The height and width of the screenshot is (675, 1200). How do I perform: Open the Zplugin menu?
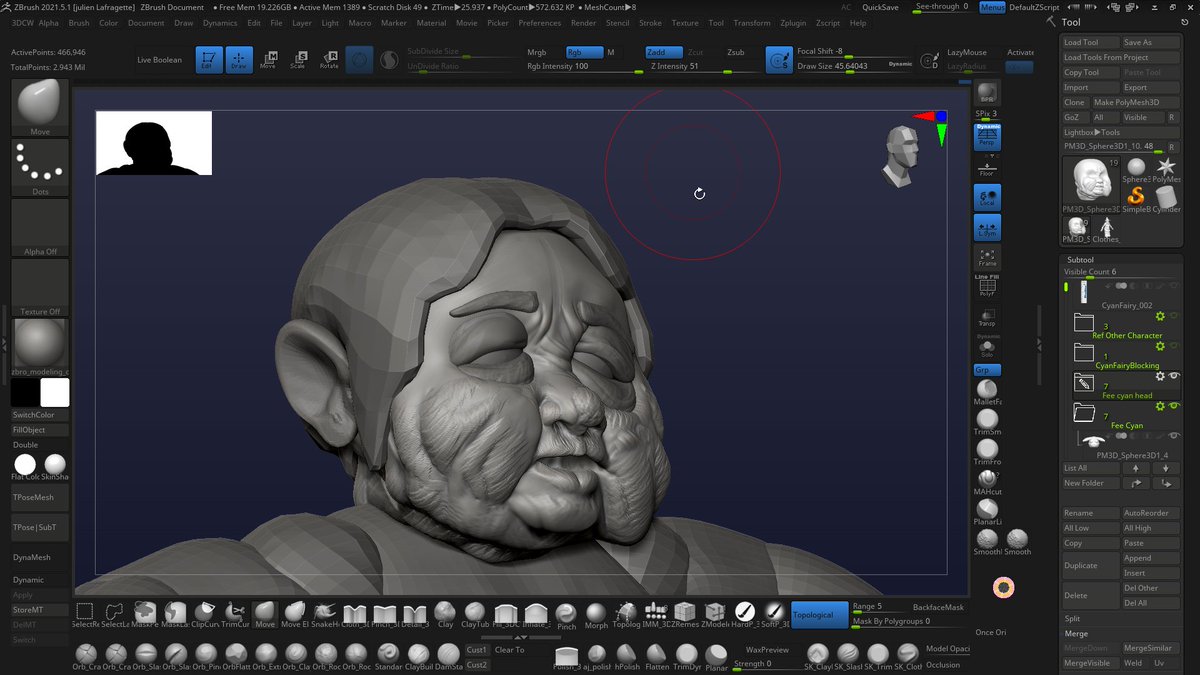click(793, 23)
